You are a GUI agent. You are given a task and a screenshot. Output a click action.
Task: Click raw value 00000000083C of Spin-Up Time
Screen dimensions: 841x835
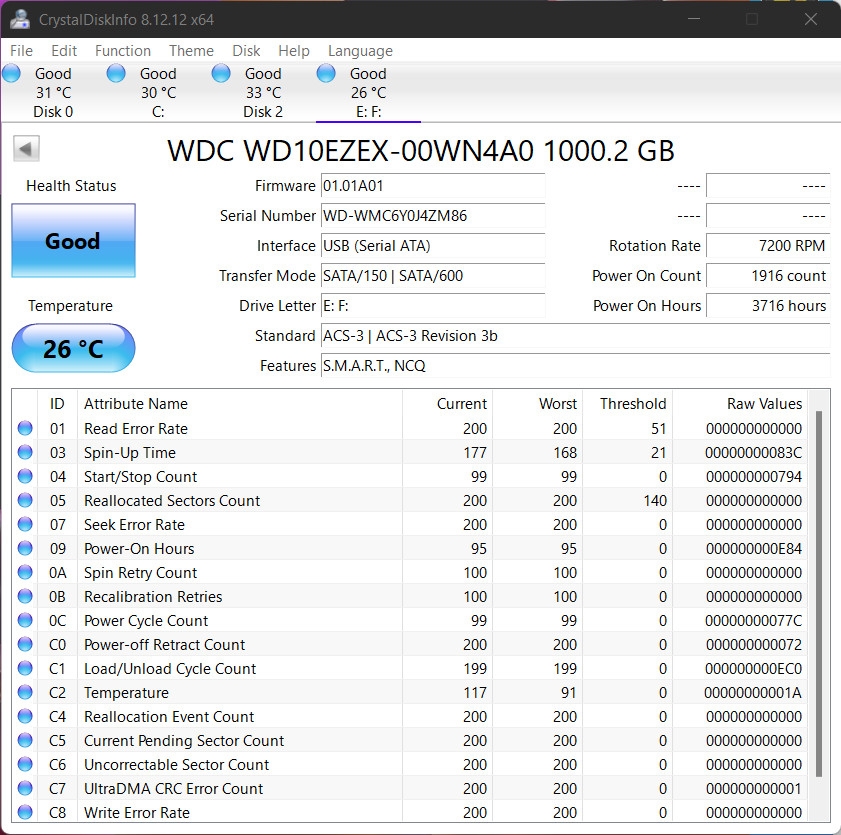click(753, 453)
